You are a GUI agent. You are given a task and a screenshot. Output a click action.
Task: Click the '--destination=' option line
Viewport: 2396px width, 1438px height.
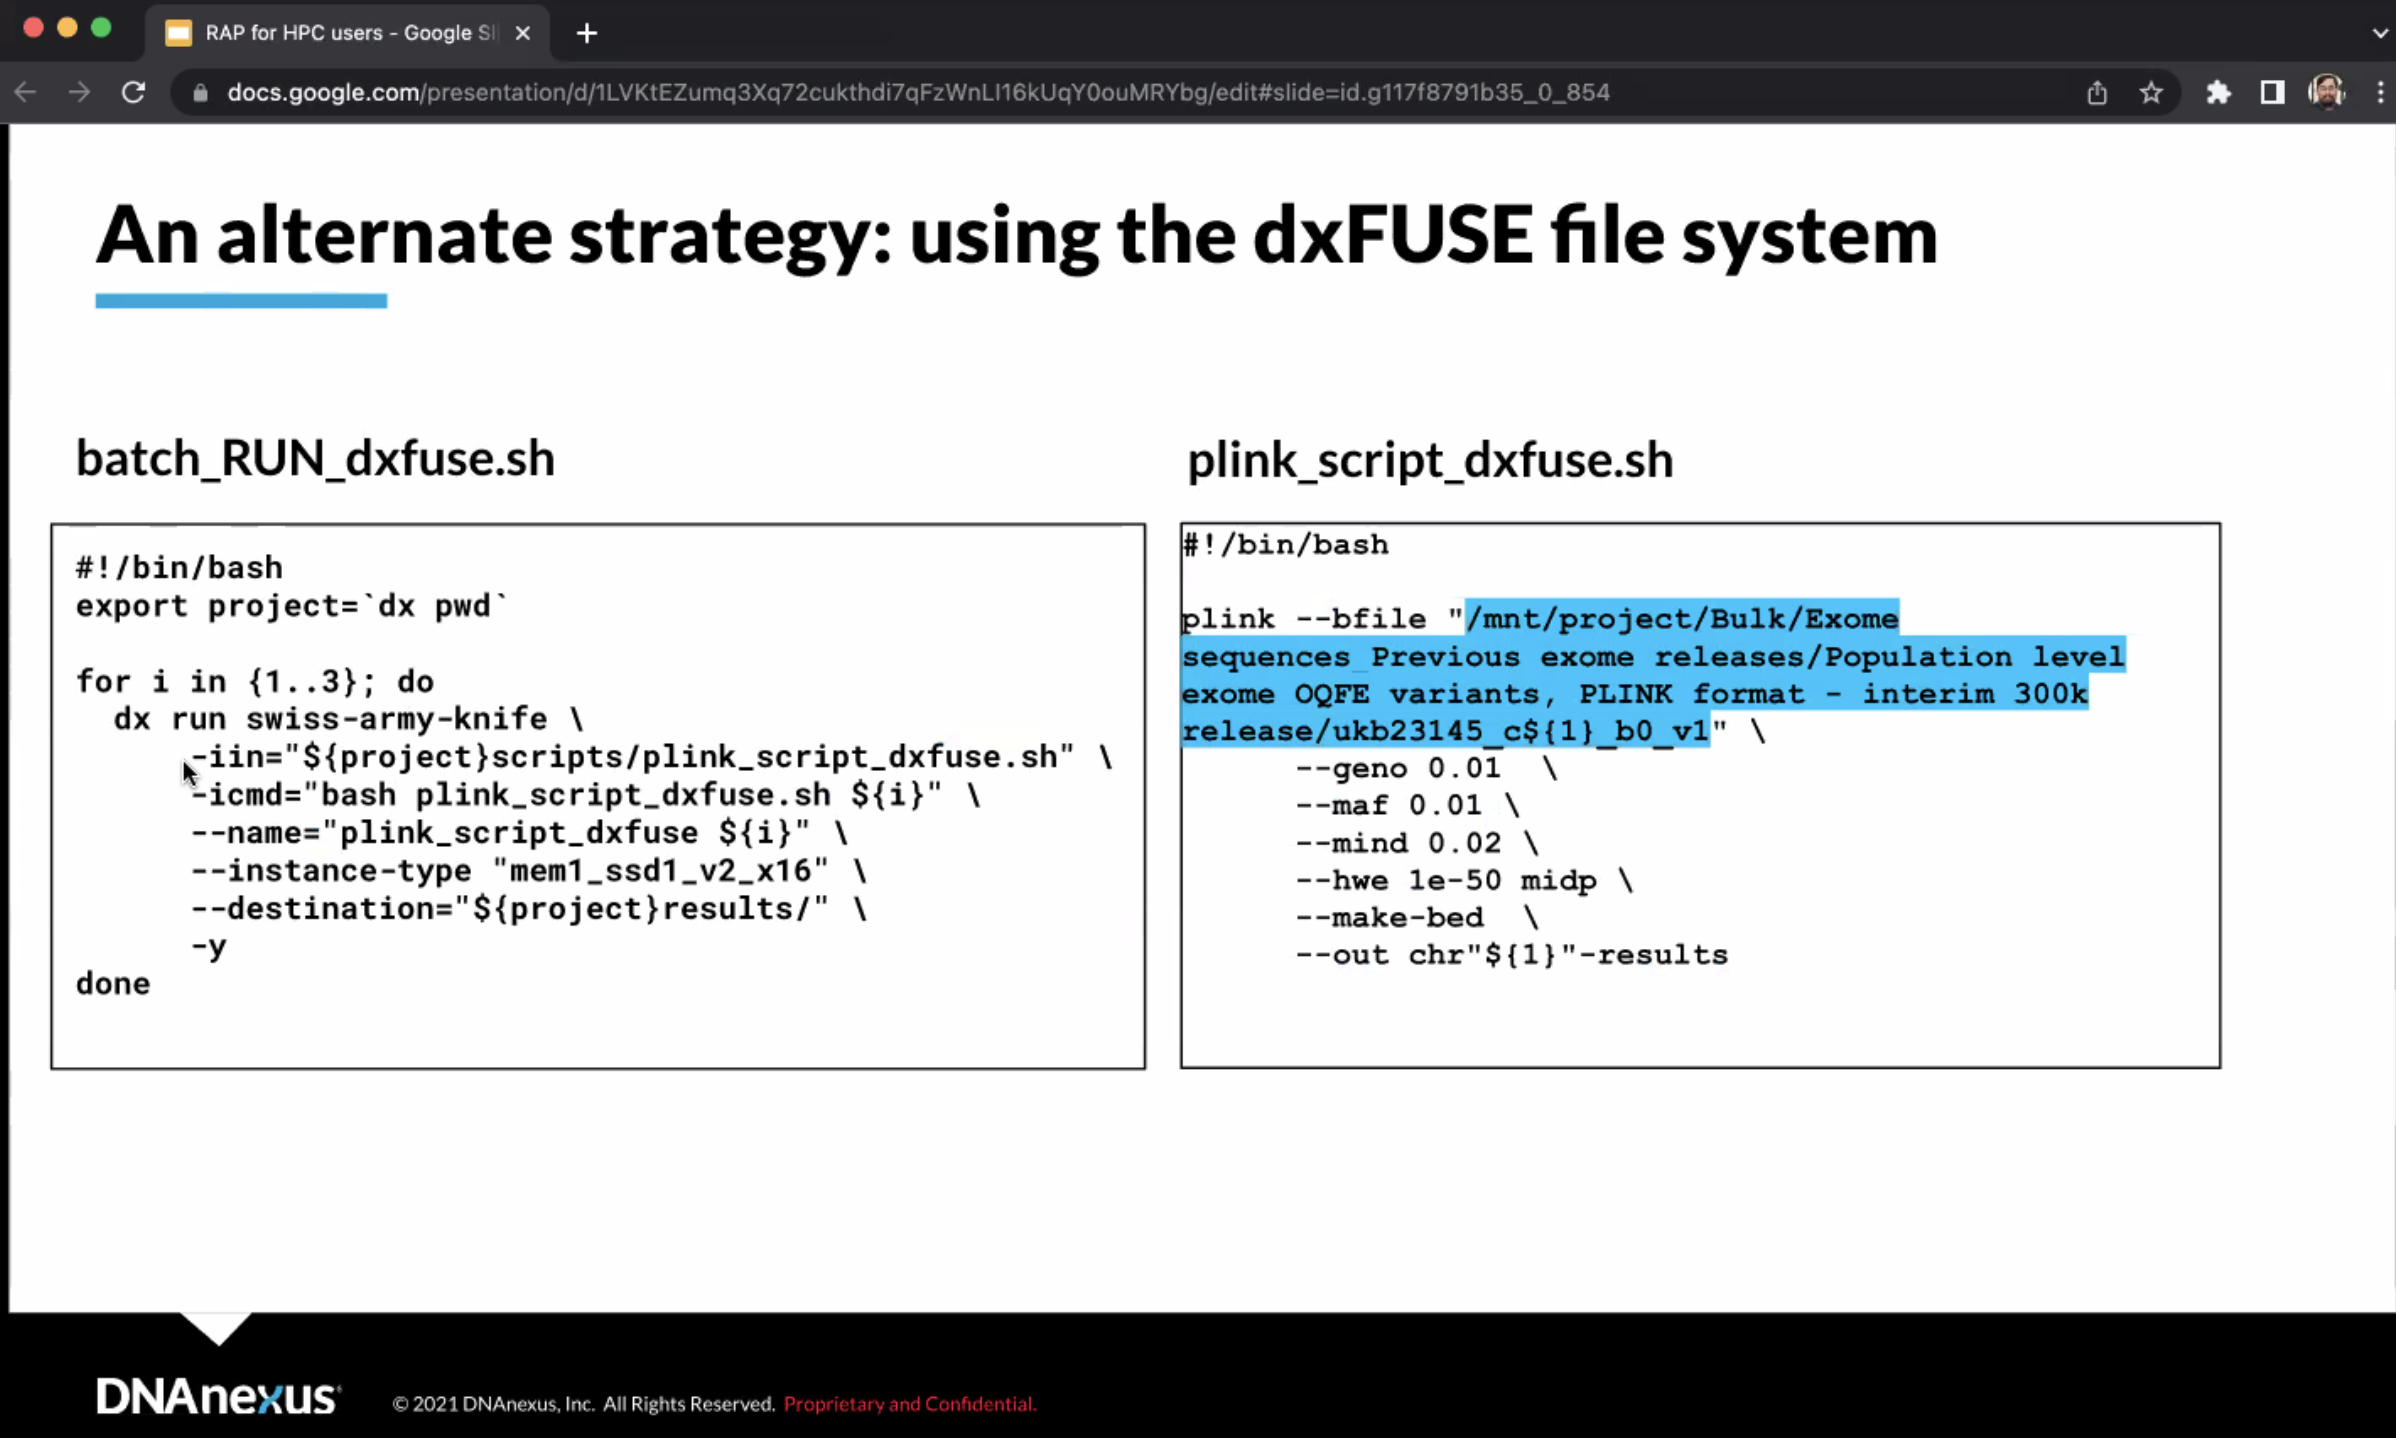point(529,909)
